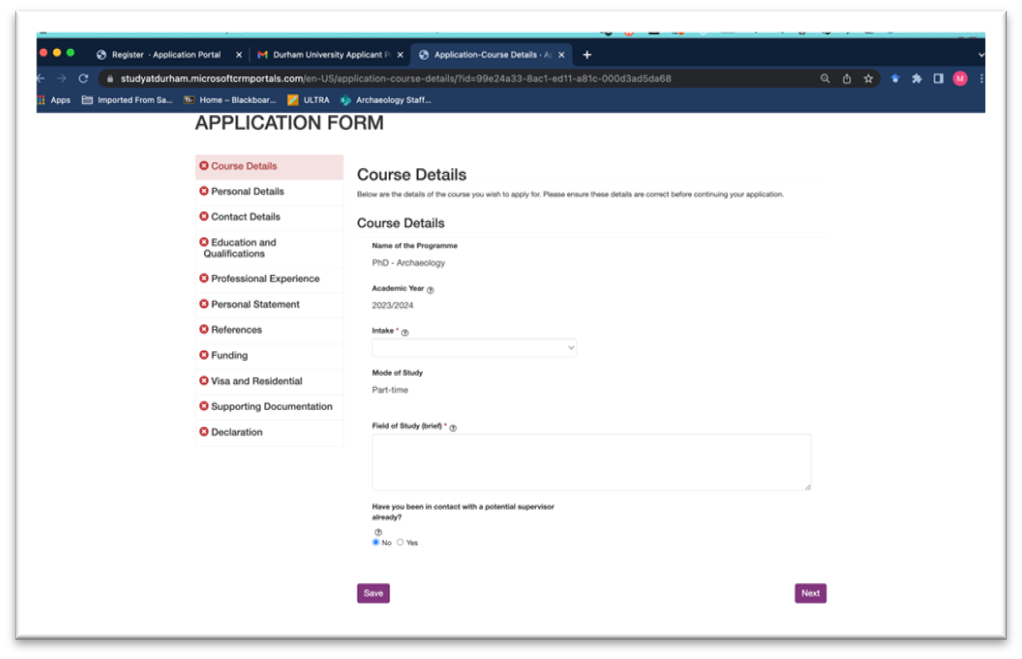Click the Intake help question icon
This screenshot has width=1022, height=659.
405,332
